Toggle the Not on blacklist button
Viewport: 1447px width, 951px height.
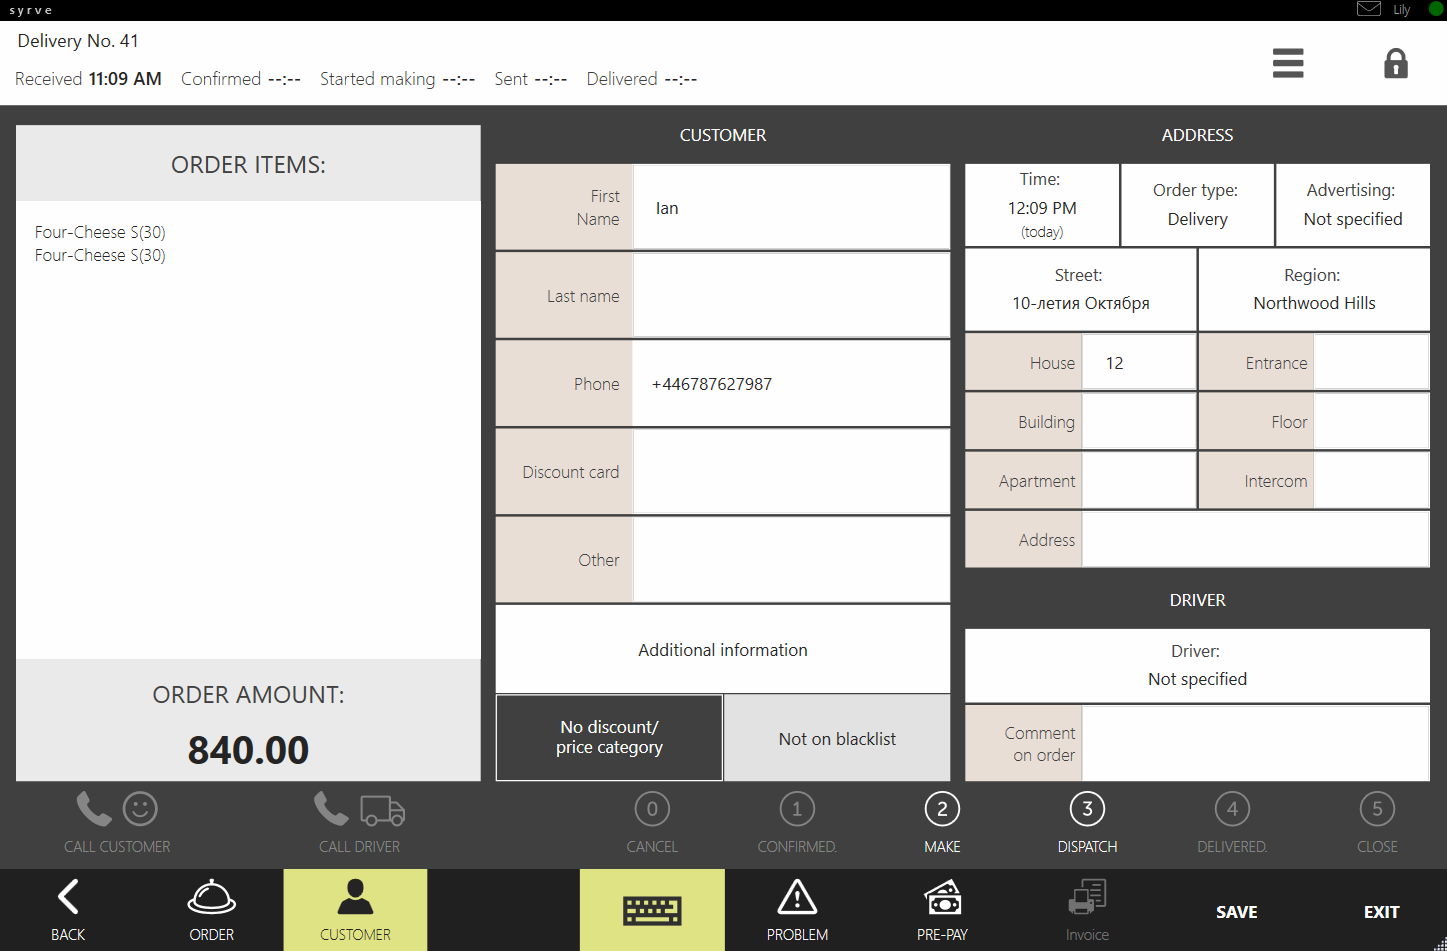pyautogui.click(x=837, y=738)
